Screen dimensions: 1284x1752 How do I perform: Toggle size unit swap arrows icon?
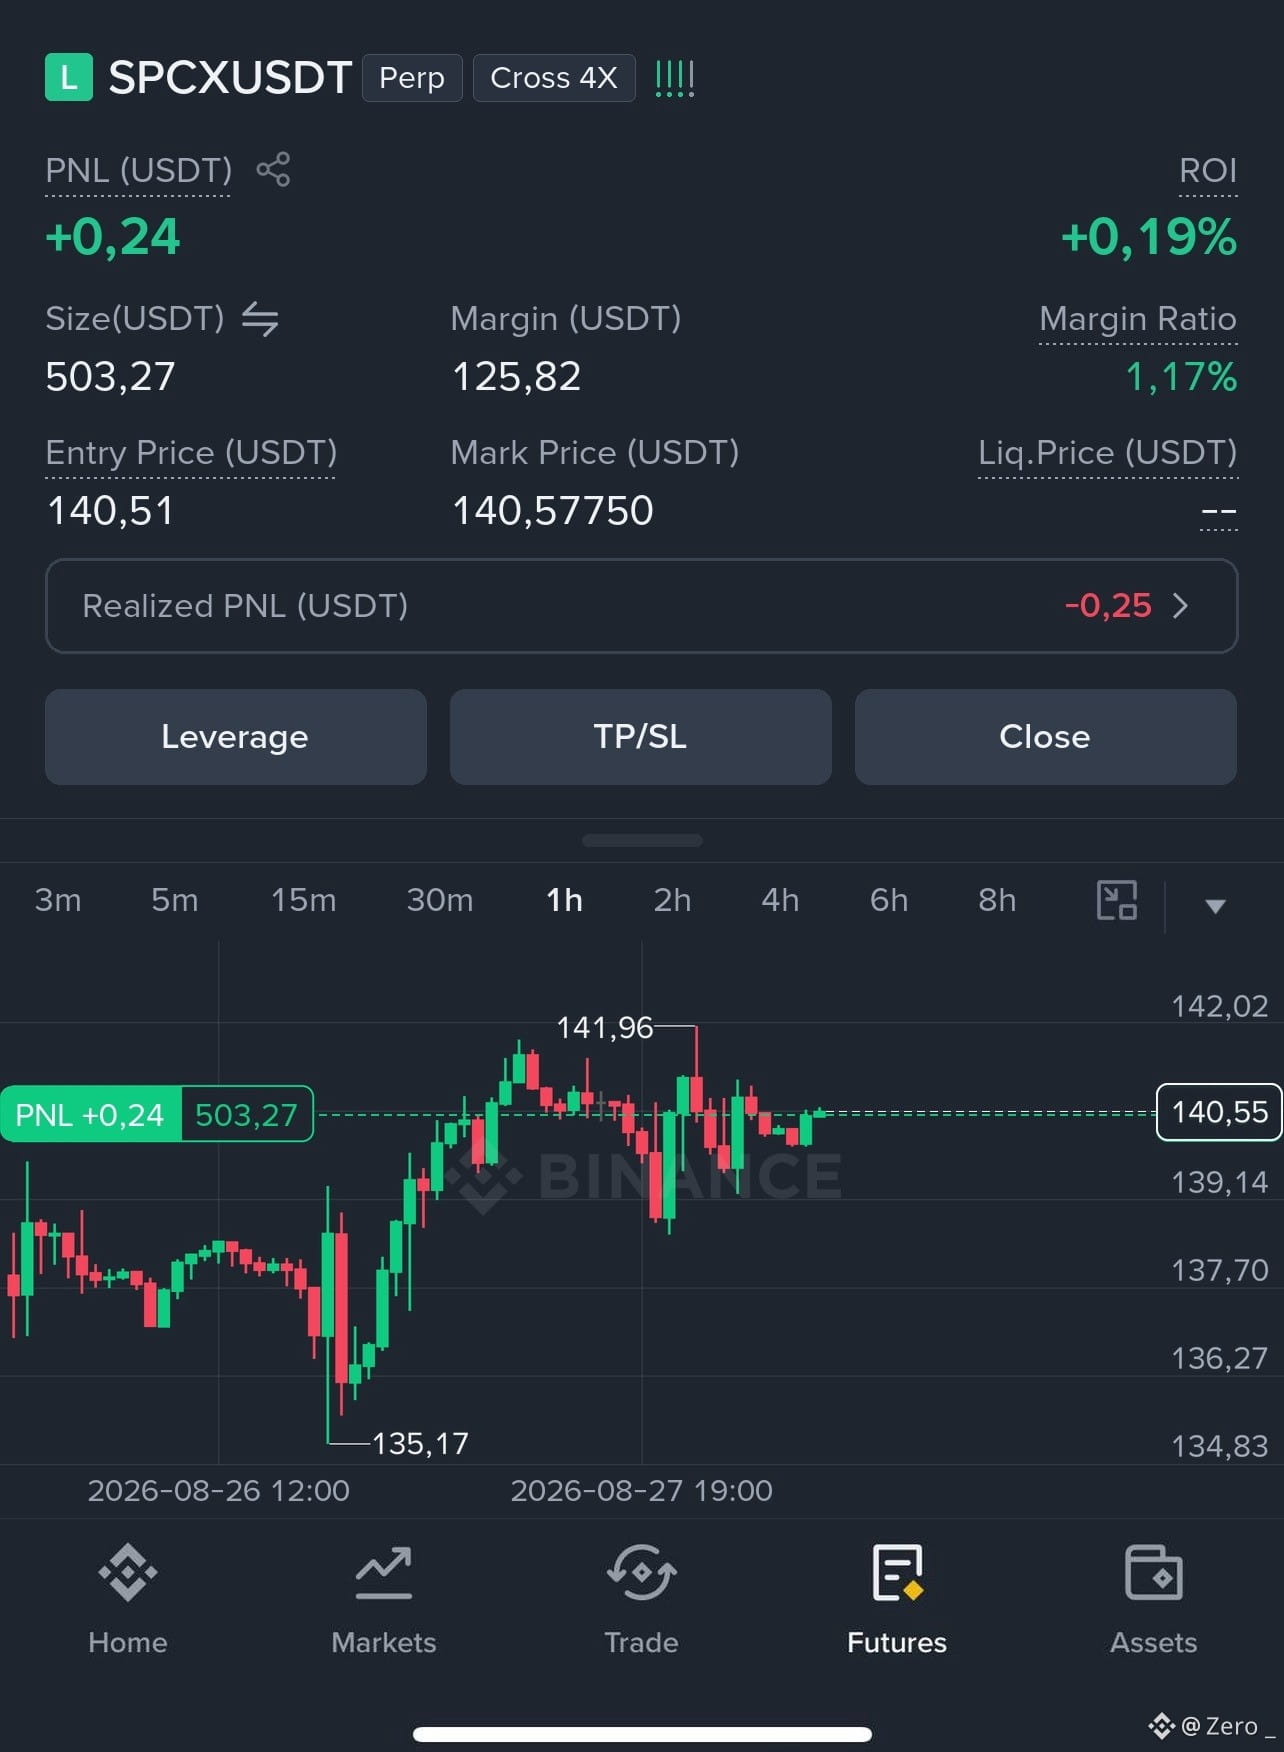pyautogui.click(x=260, y=319)
